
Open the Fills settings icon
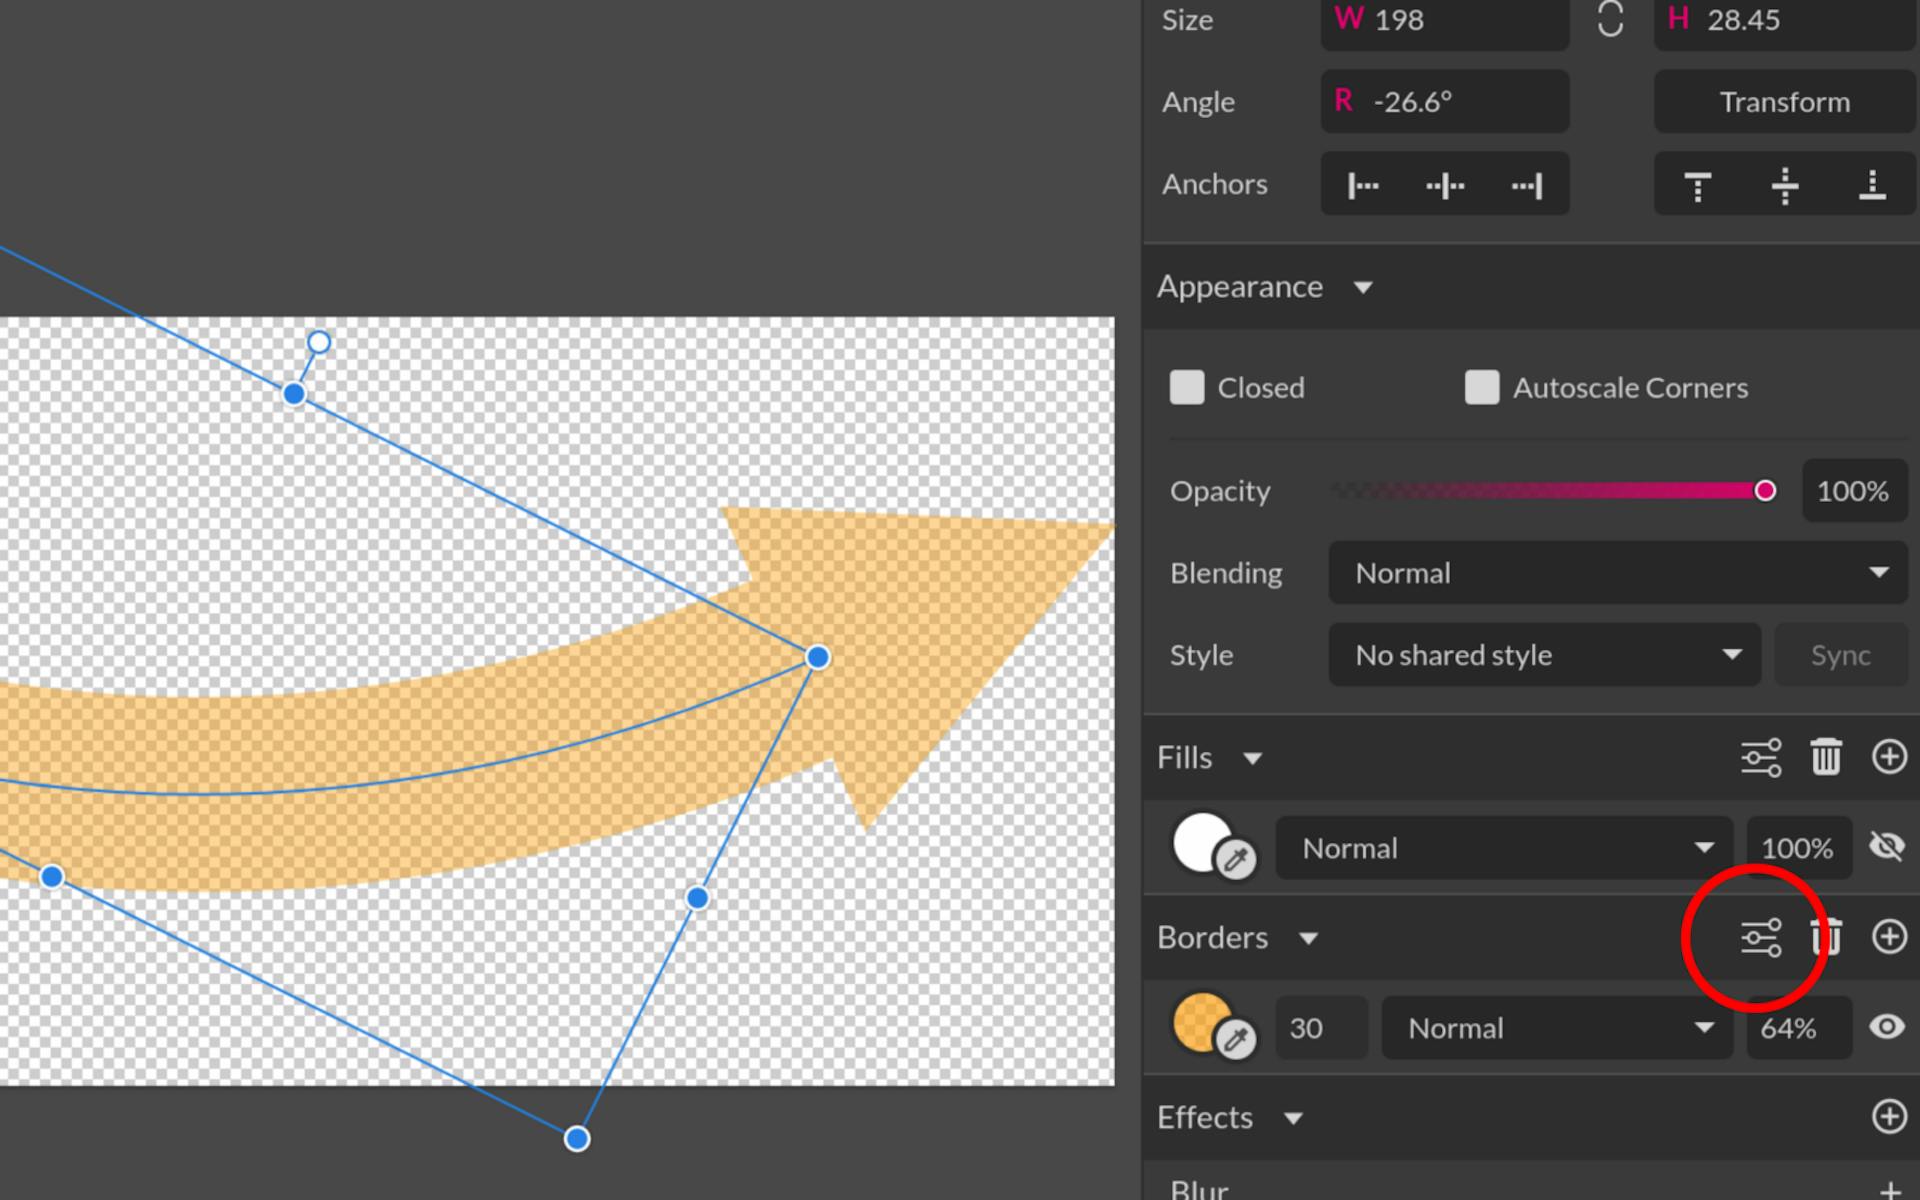(1760, 757)
